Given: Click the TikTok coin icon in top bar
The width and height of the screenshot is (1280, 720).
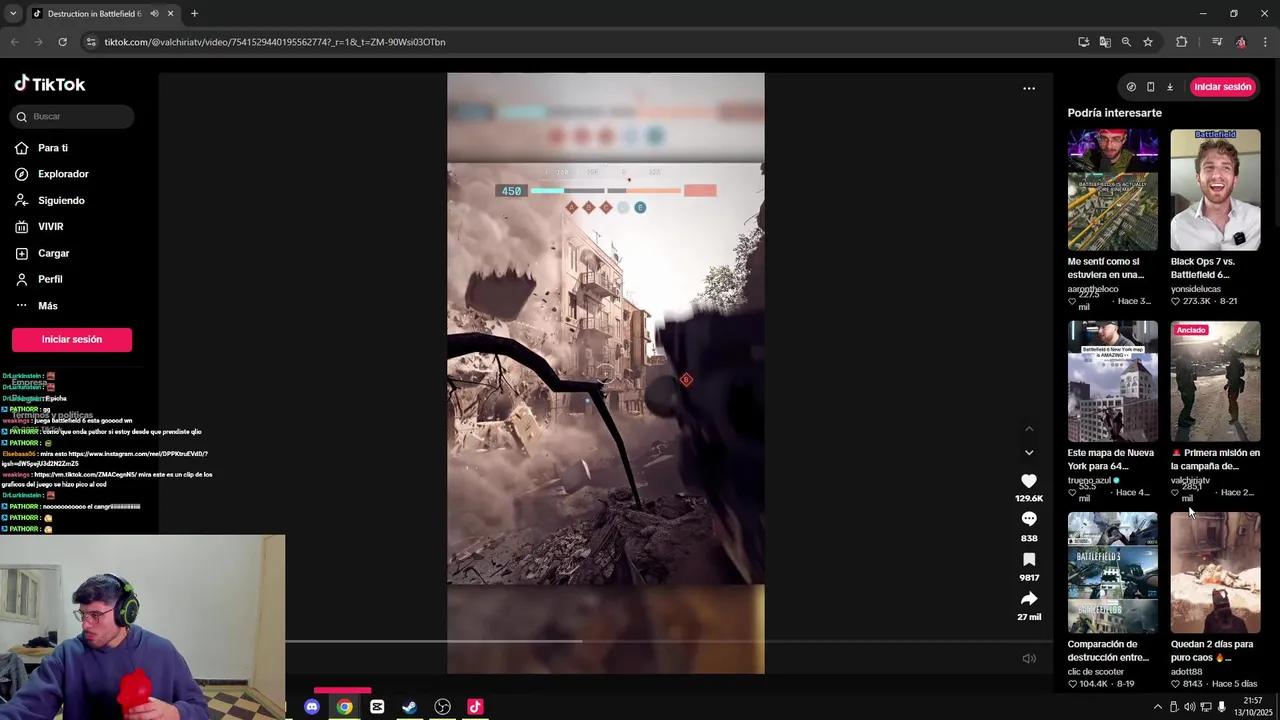Looking at the screenshot, I should tap(1131, 87).
